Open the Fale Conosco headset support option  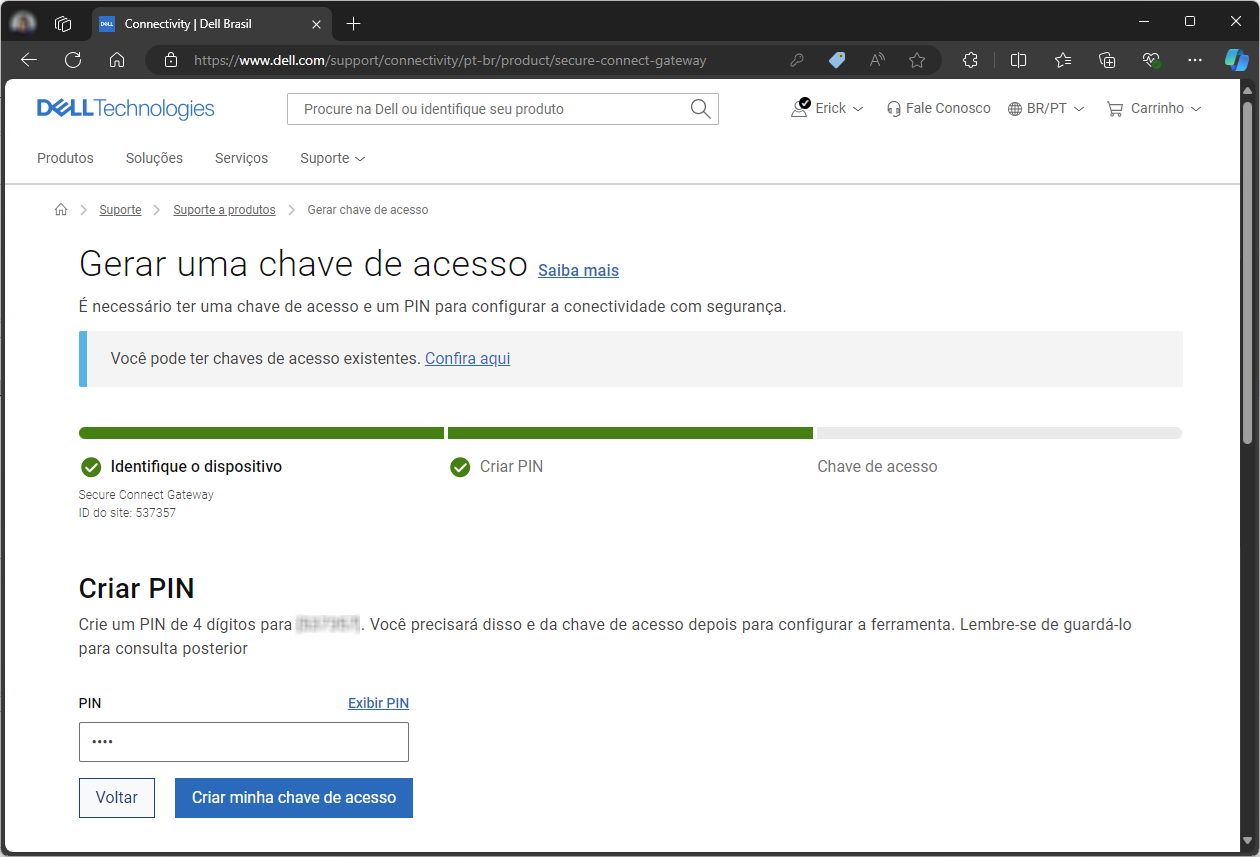click(x=938, y=108)
